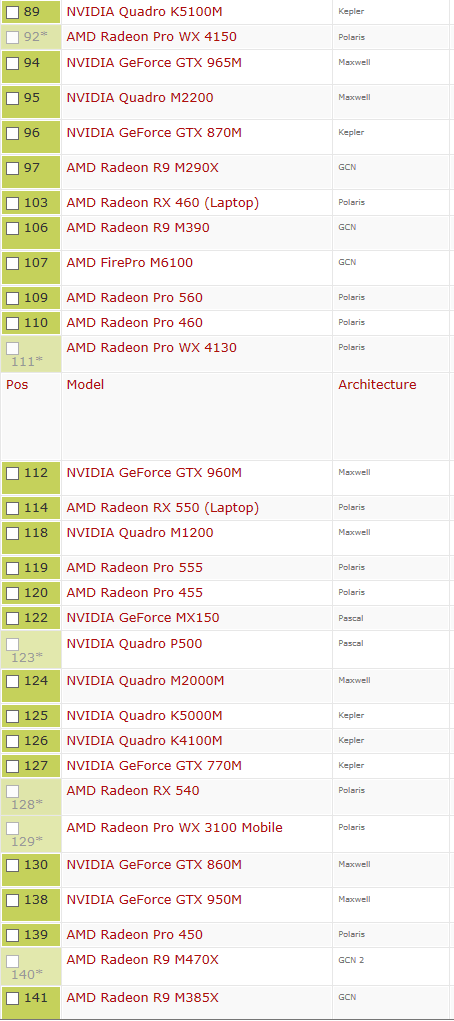View AMD FirePro M6100 details
This screenshot has height=1021, width=454.
click(x=130, y=263)
